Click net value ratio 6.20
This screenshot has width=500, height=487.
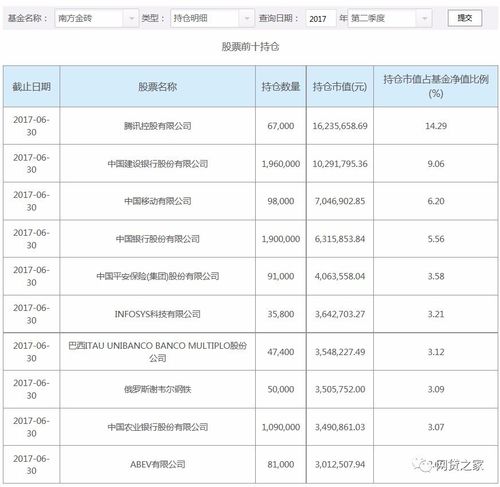coord(436,201)
